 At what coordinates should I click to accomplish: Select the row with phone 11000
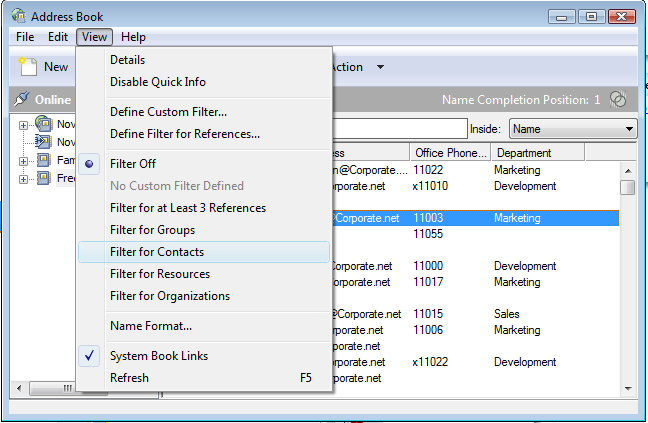coord(475,266)
